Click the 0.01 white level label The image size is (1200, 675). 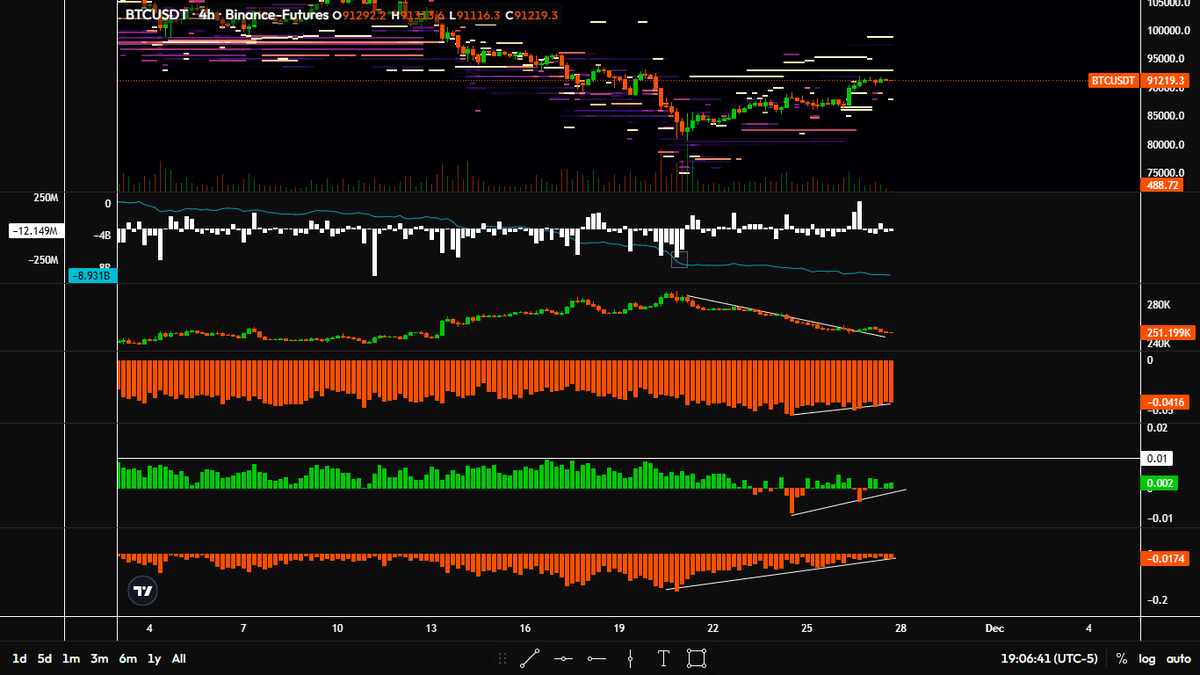[1156, 459]
